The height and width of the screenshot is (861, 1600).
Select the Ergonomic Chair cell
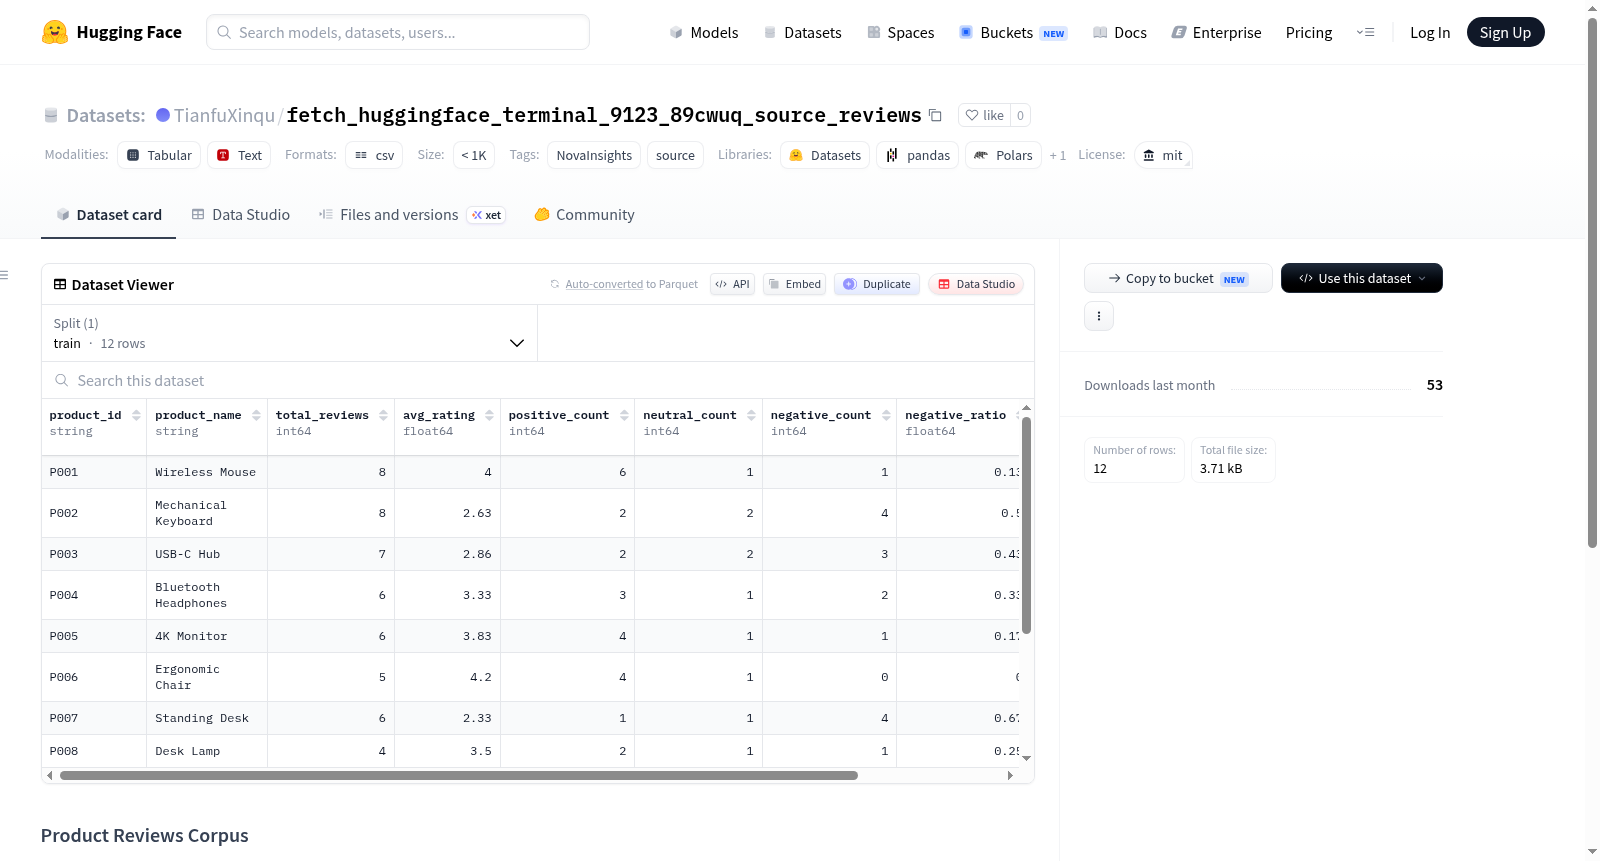pyautogui.click(x=207, y=677)
